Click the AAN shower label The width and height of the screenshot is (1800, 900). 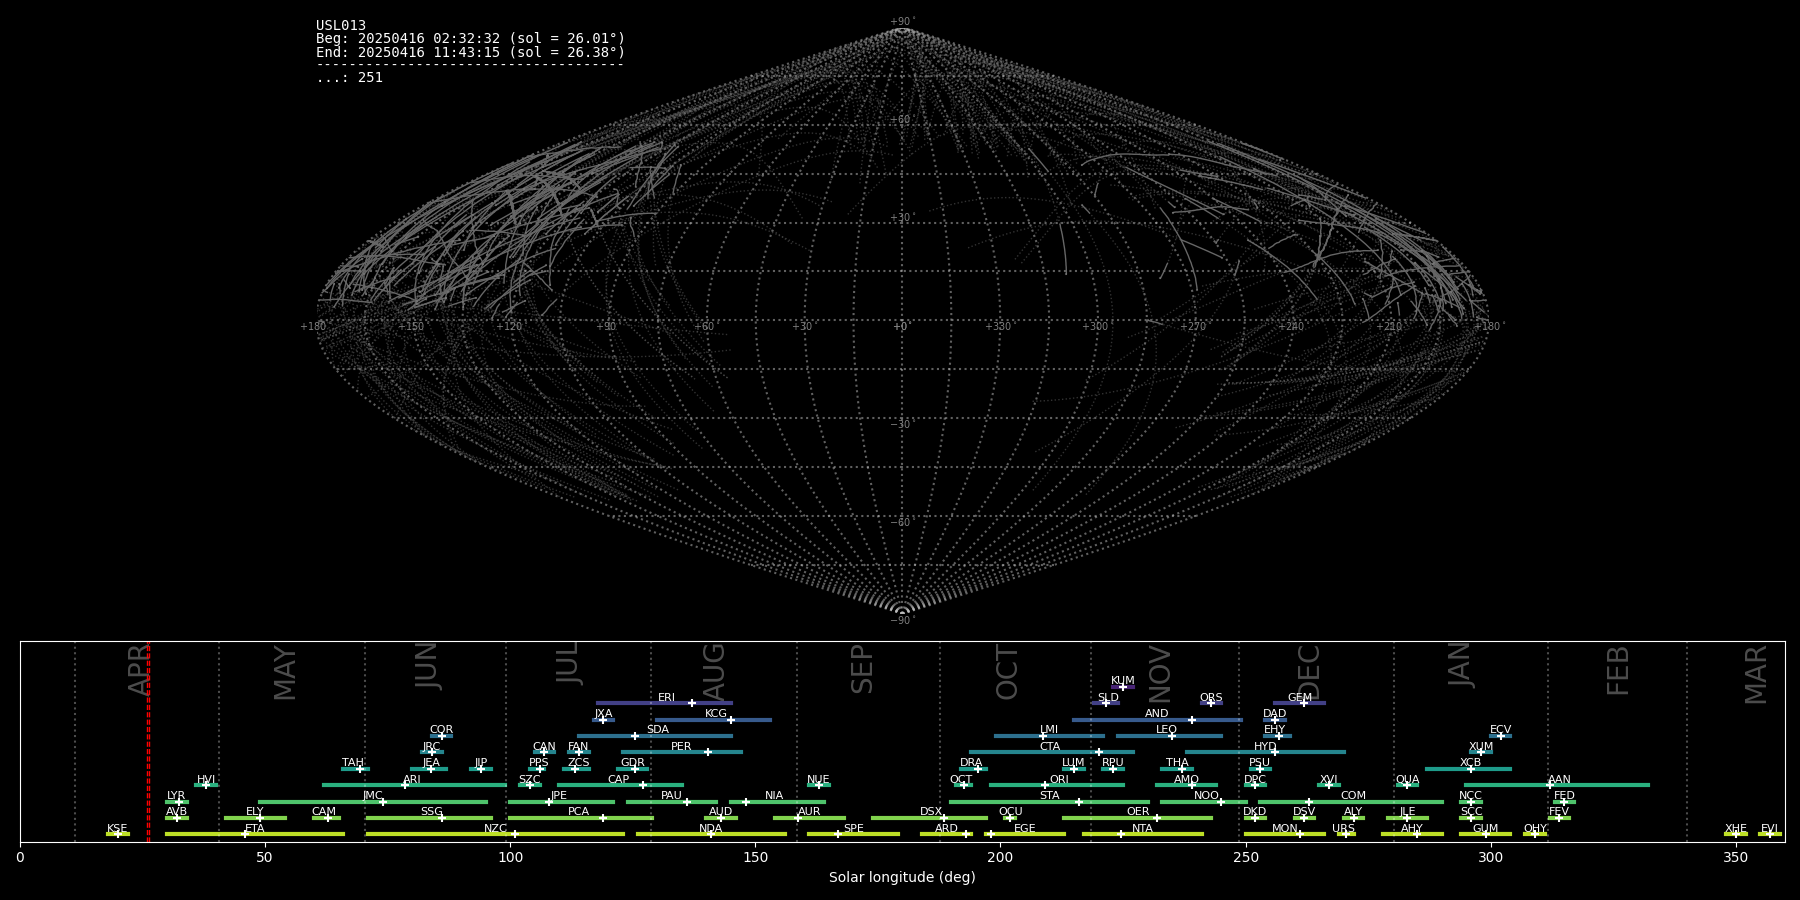point(1559,780)
